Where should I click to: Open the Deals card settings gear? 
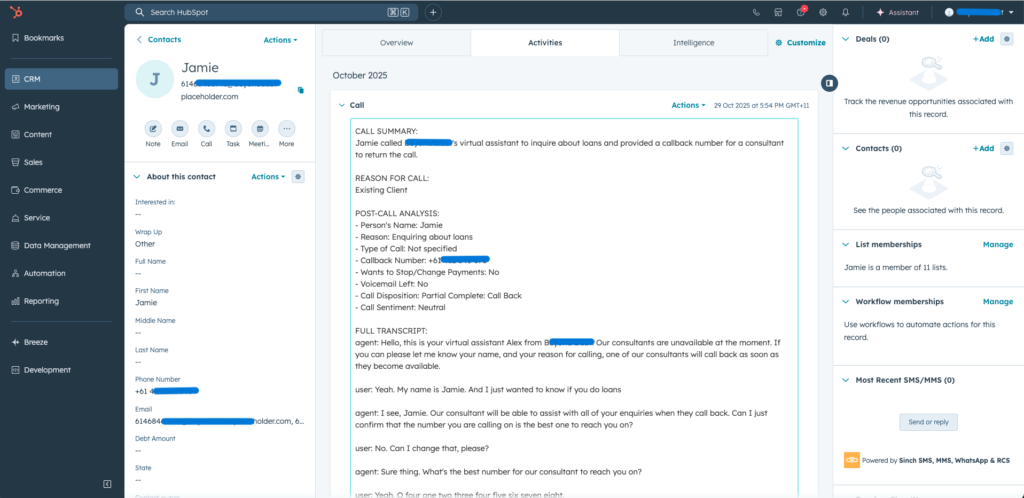[1006, 39]
